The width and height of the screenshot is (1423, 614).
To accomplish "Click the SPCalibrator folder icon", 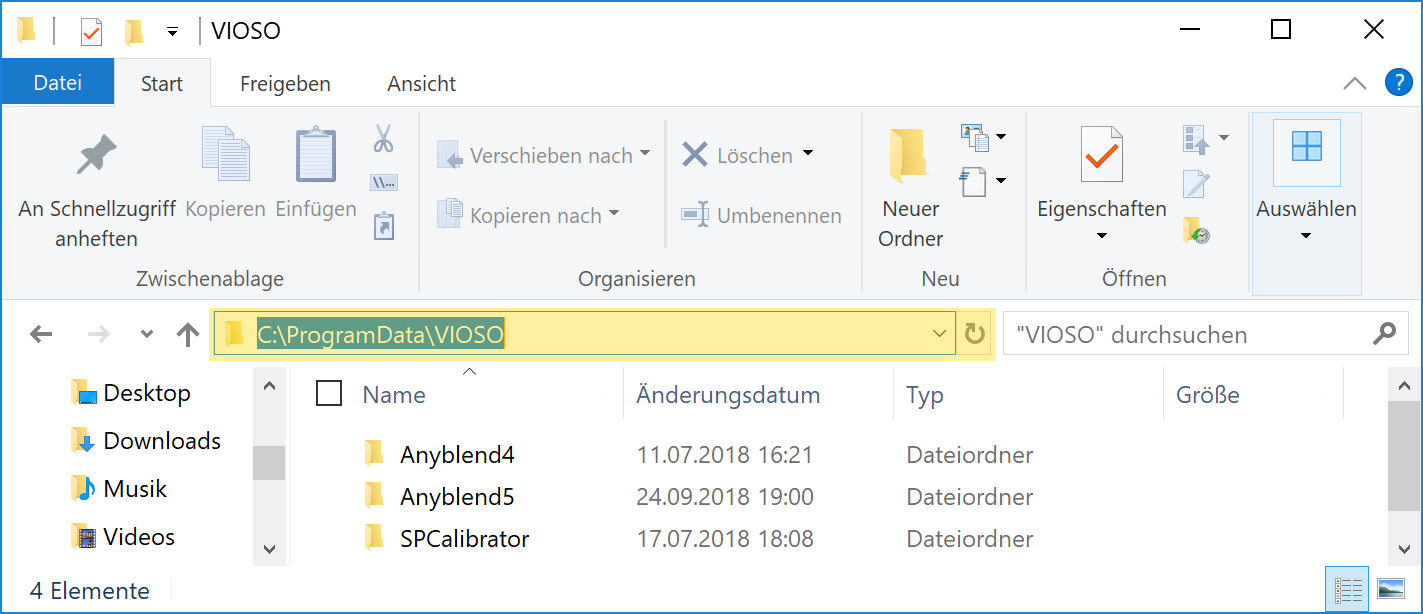I will point(374,538).
